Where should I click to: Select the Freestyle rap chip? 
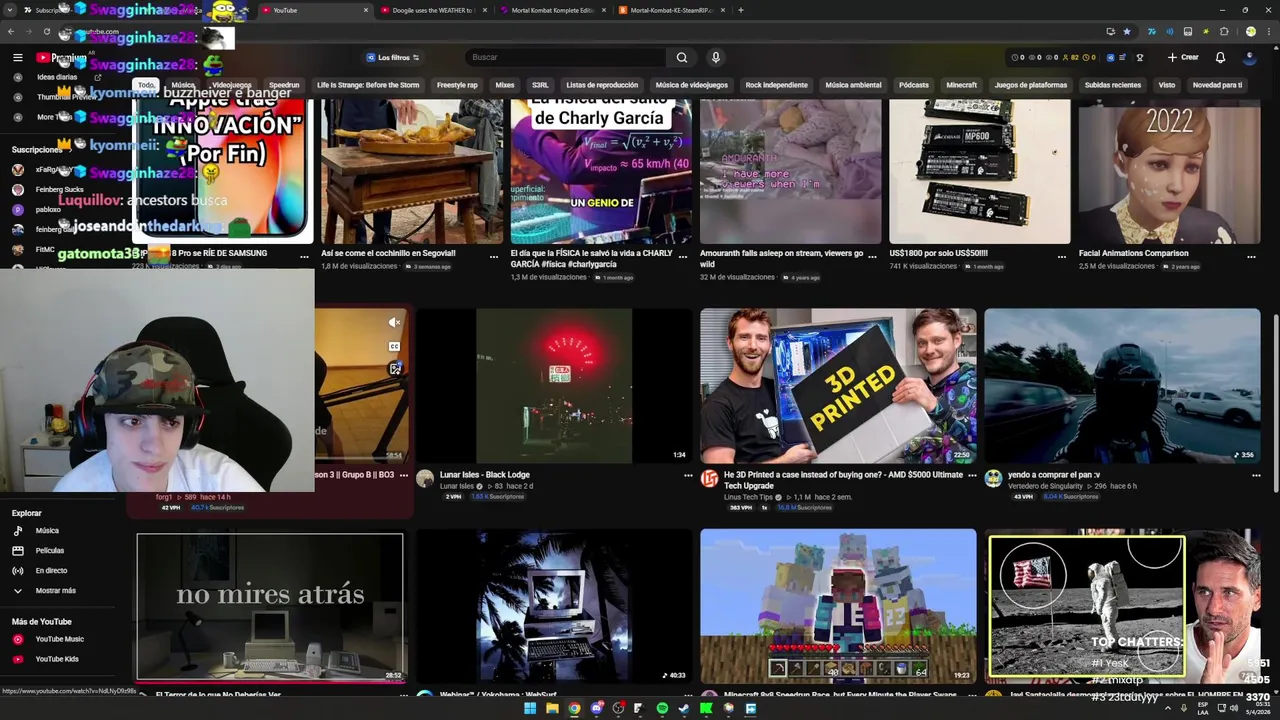(x=457, y=85)
